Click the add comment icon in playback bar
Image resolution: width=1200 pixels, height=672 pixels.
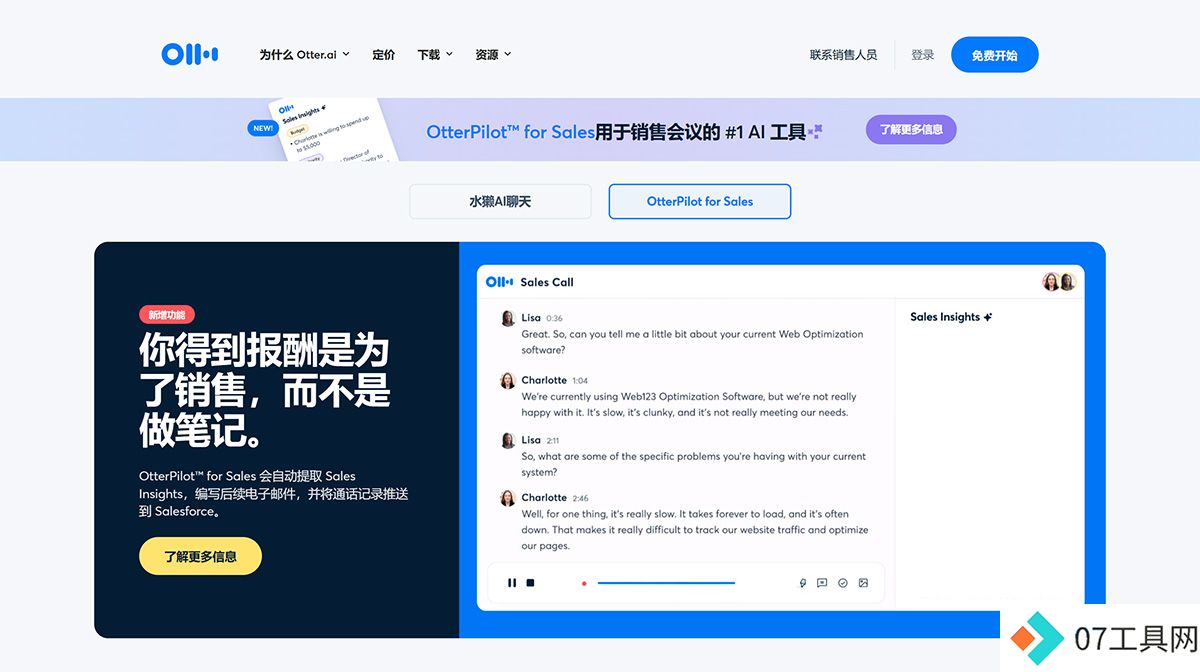pos(822,583)
